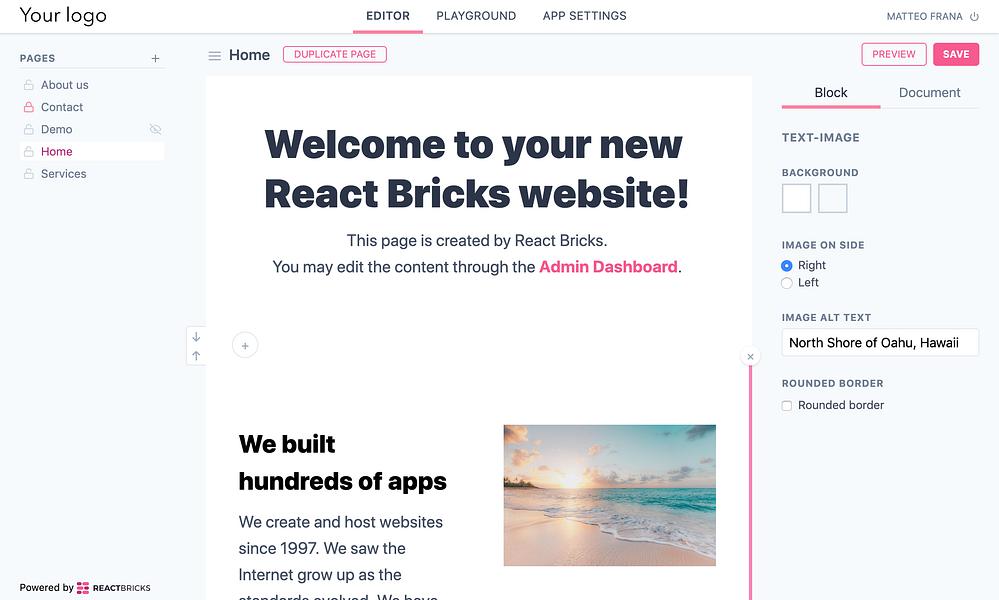Open the Services page
Screen dimensions: 999x600
click(x=64, y=174)
